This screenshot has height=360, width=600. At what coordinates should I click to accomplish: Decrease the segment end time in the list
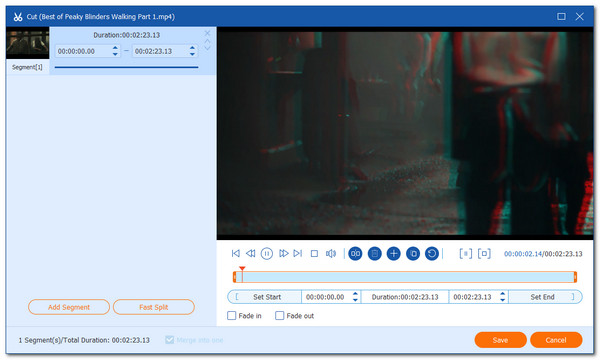click(192, 54)
